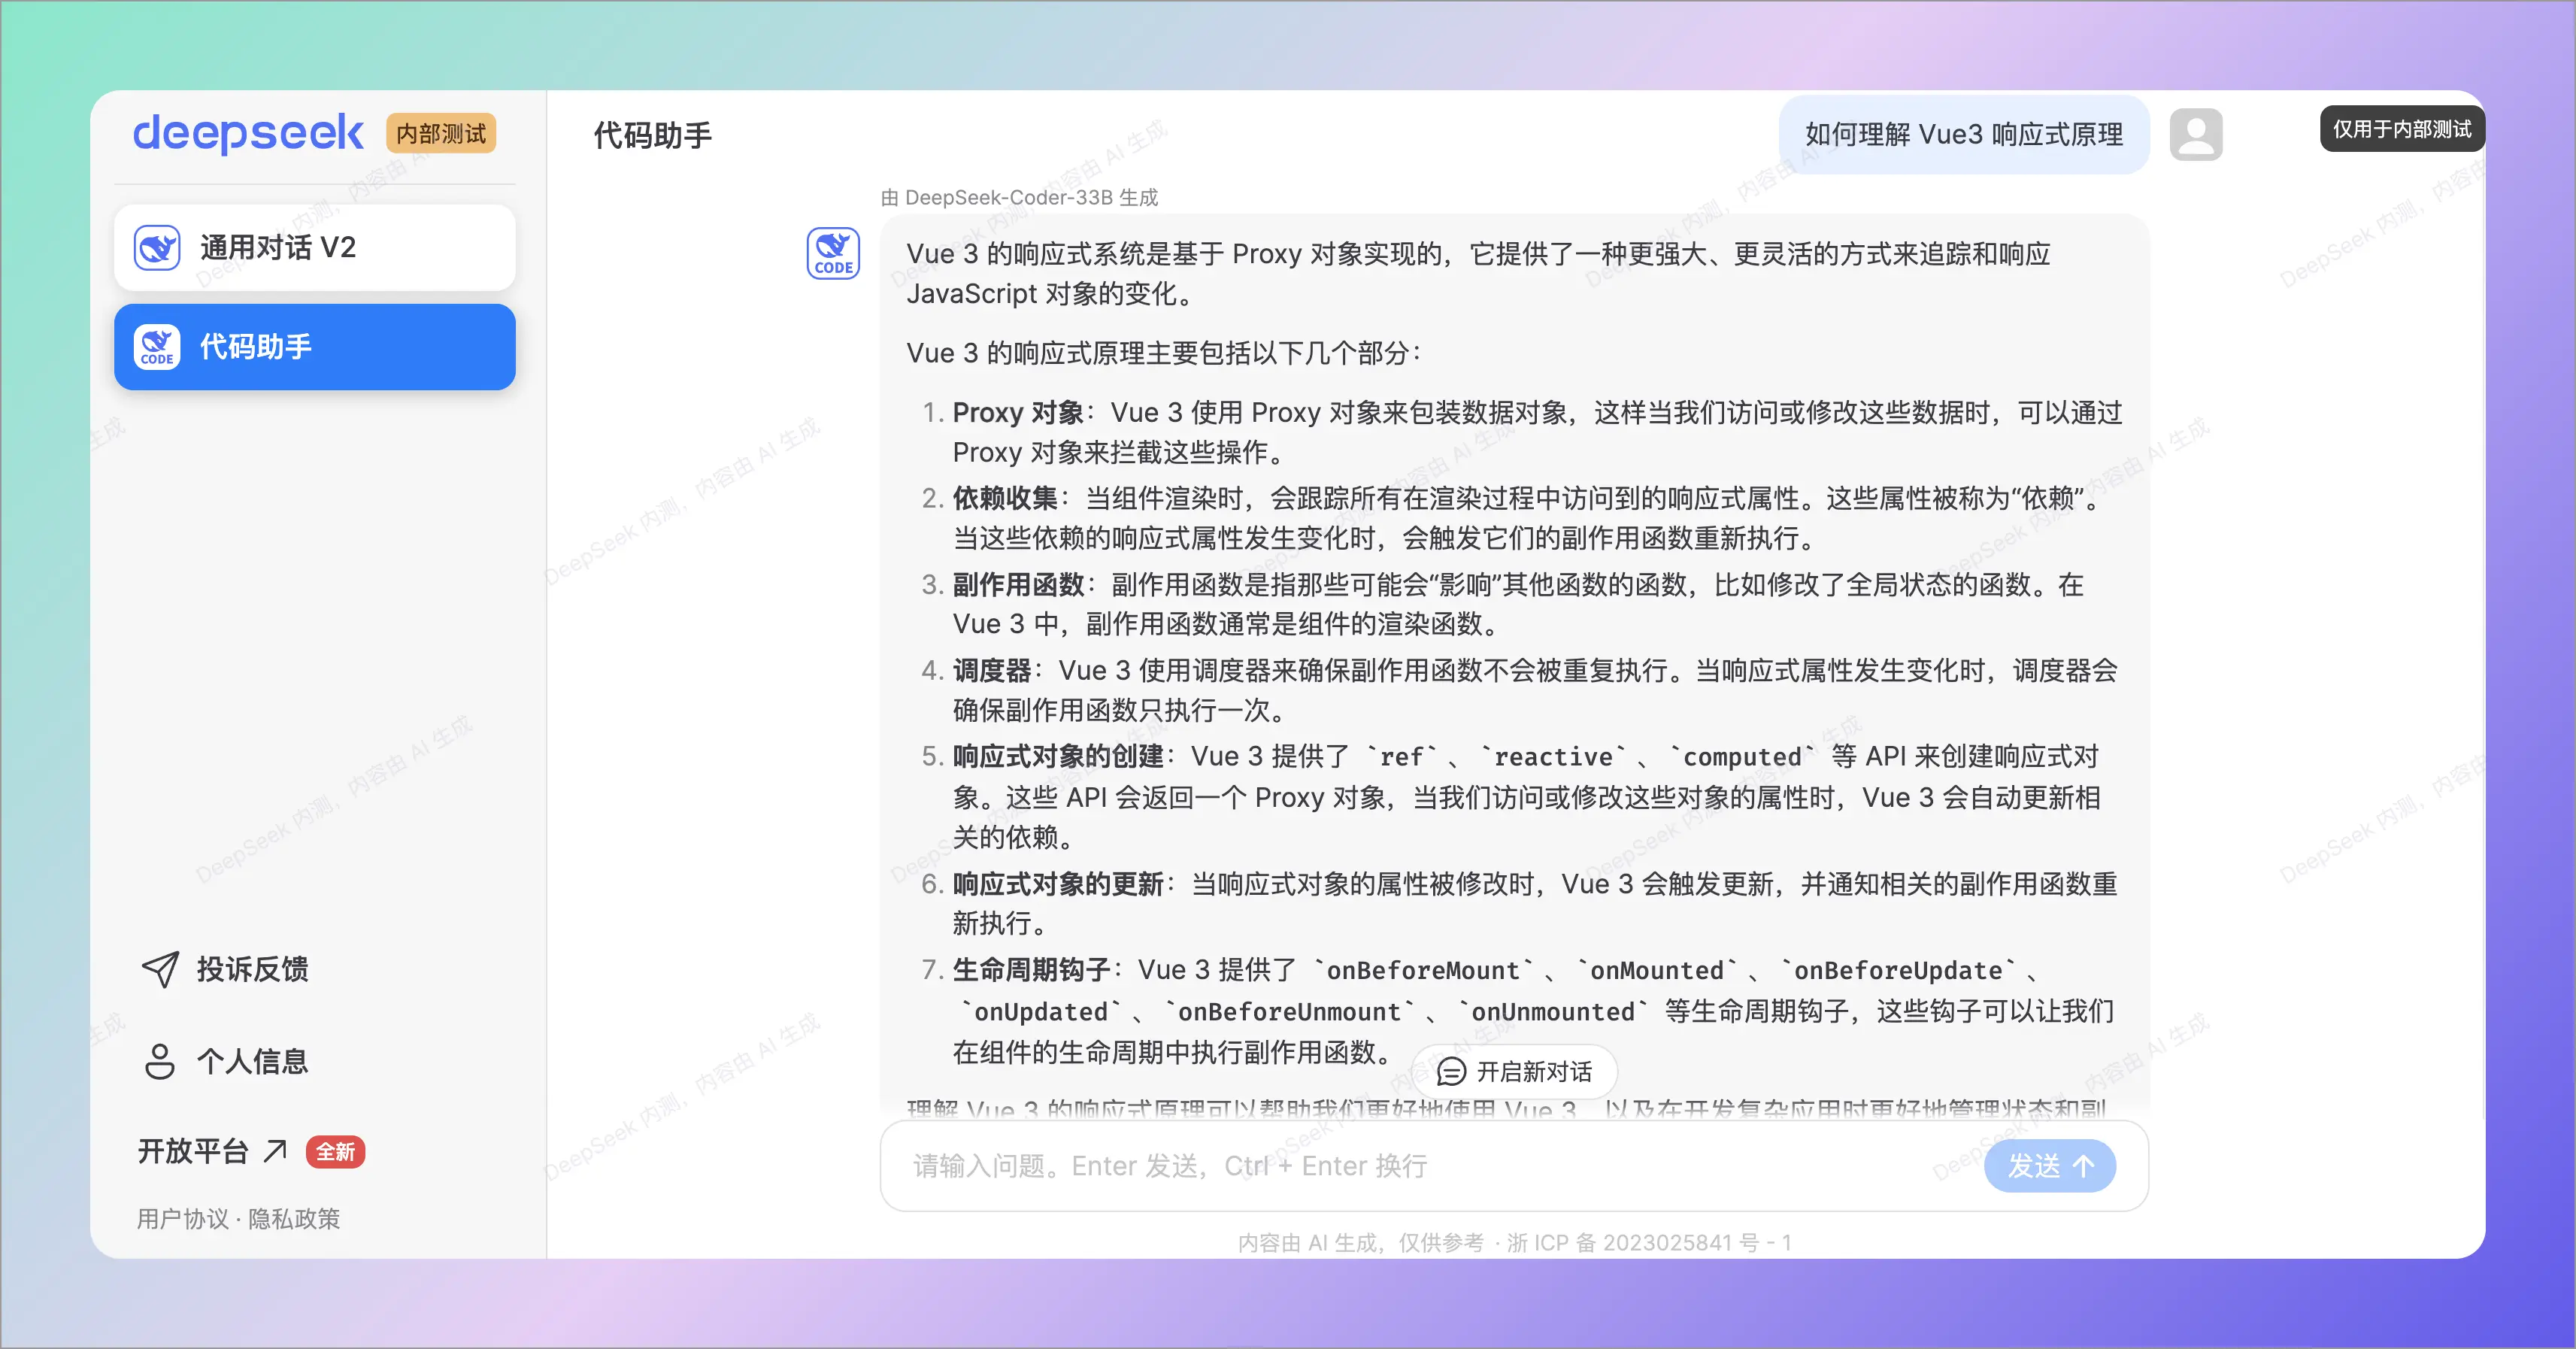The image size is (2576, 1349).
Task: Click the personal info person icon
Action: (160, 1061)
